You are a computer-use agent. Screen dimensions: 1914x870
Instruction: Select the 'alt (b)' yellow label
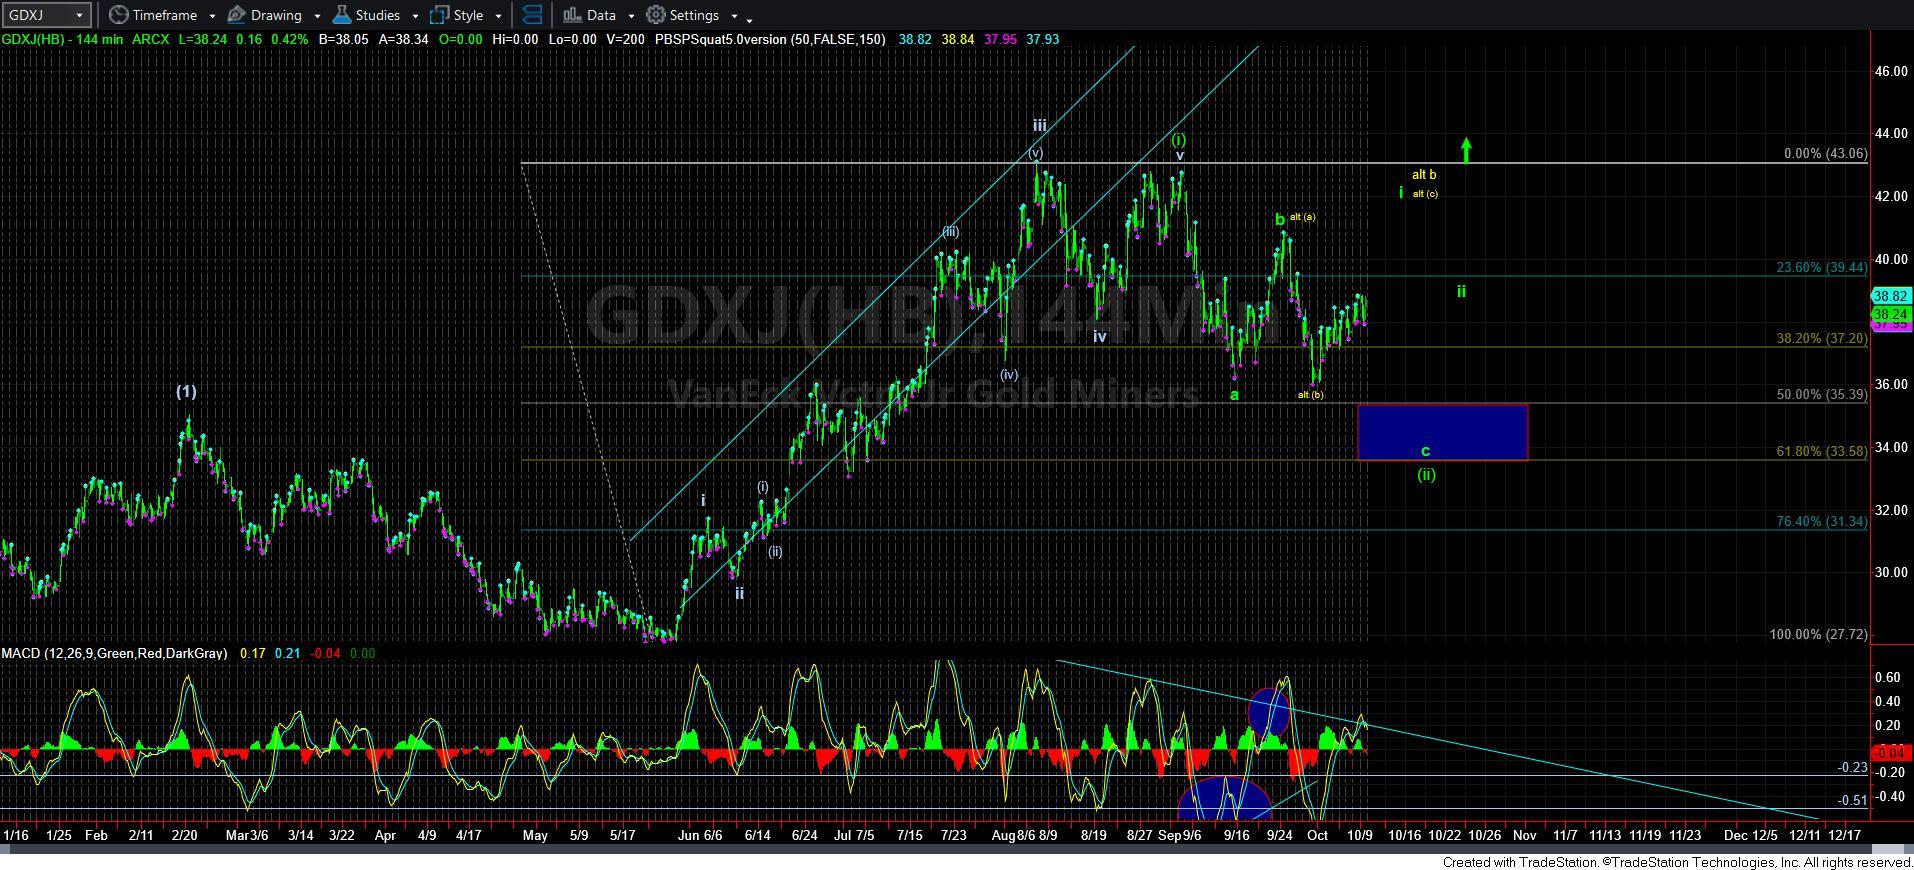pyautogui.click(x=1310, y=395)
